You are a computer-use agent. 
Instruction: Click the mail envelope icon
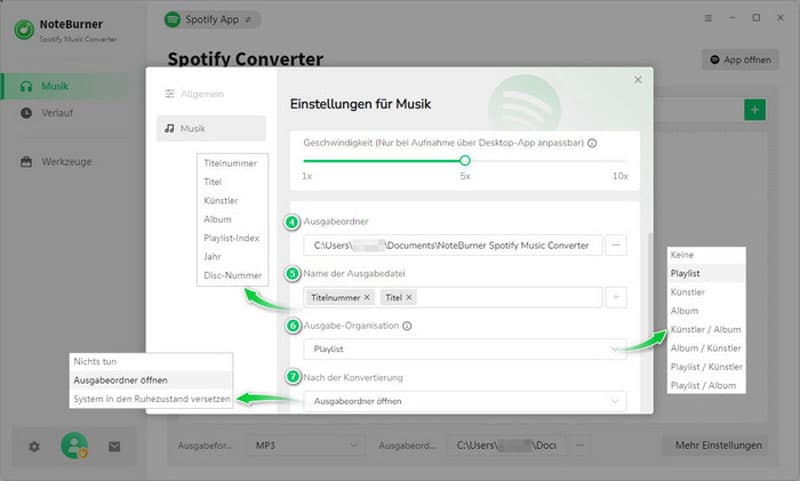(114, 447)
